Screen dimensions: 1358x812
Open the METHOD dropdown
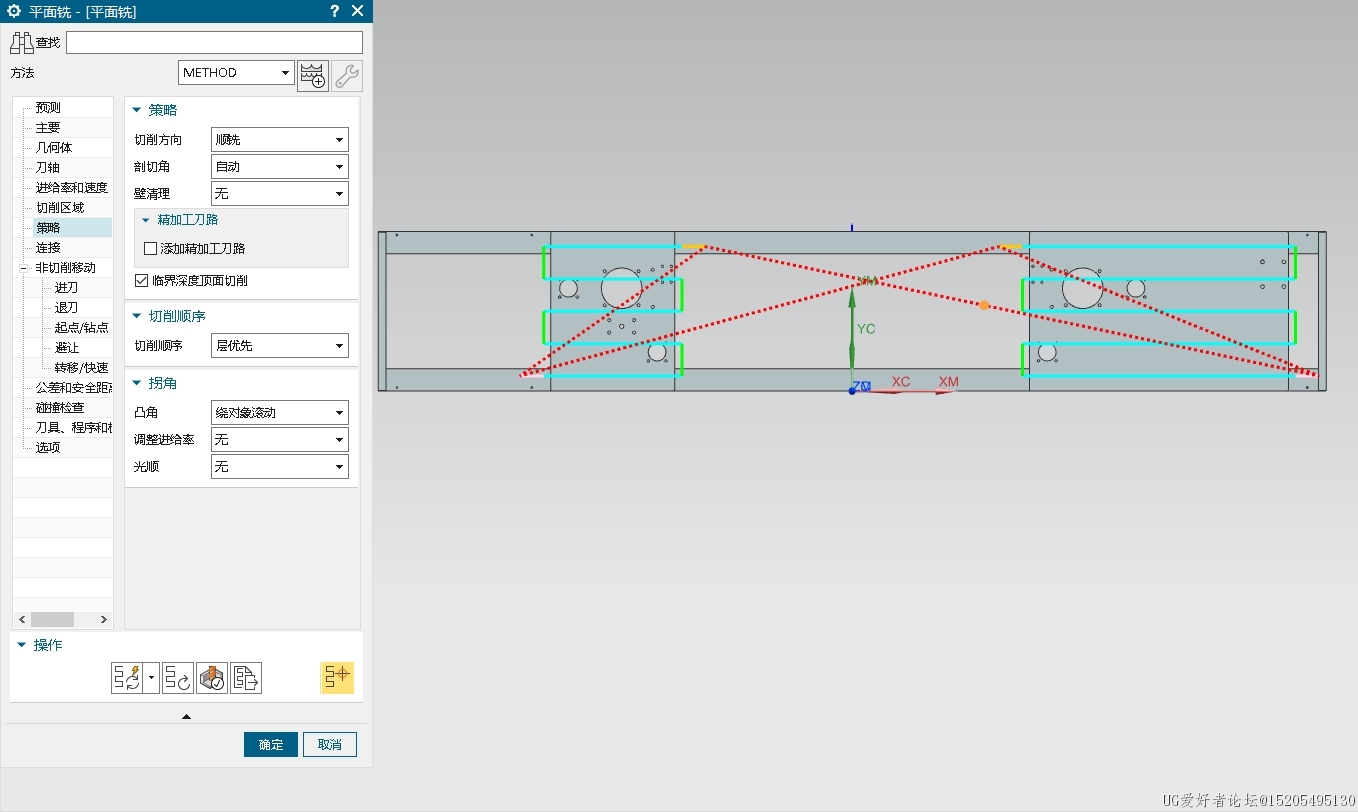tap(237, 73)
